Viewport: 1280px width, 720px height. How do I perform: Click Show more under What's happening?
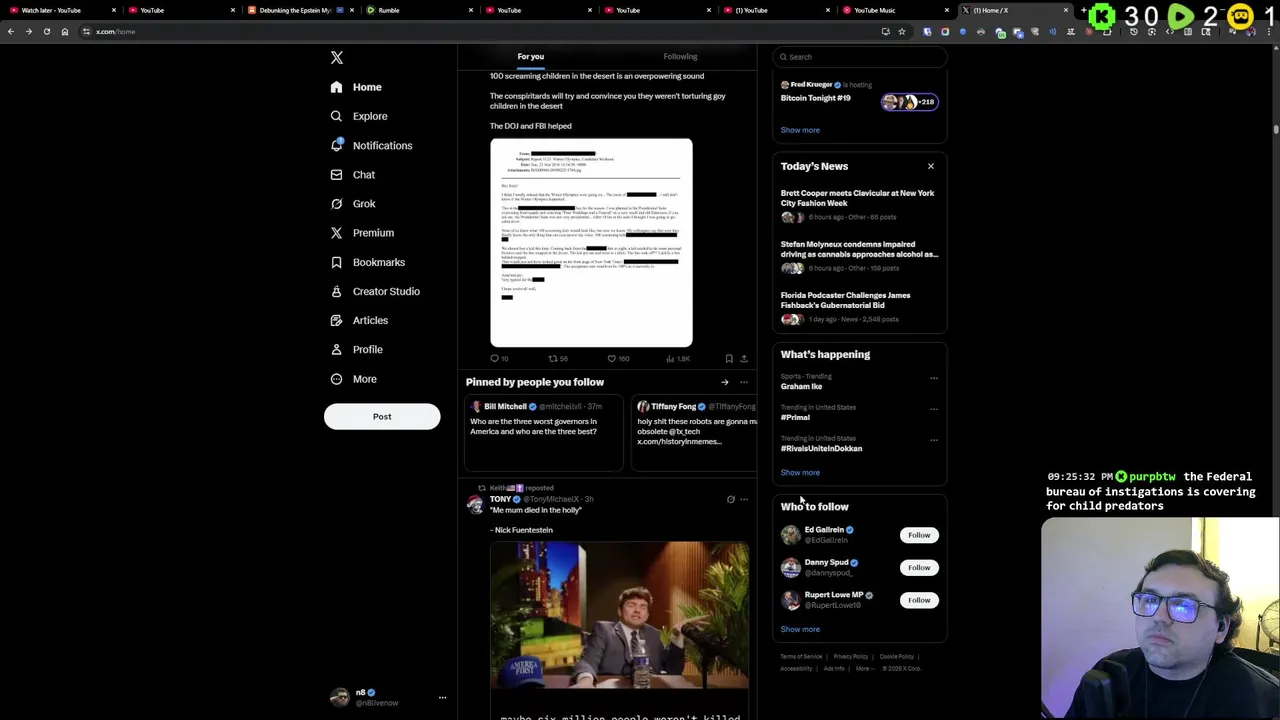click(x=800, y=473)
